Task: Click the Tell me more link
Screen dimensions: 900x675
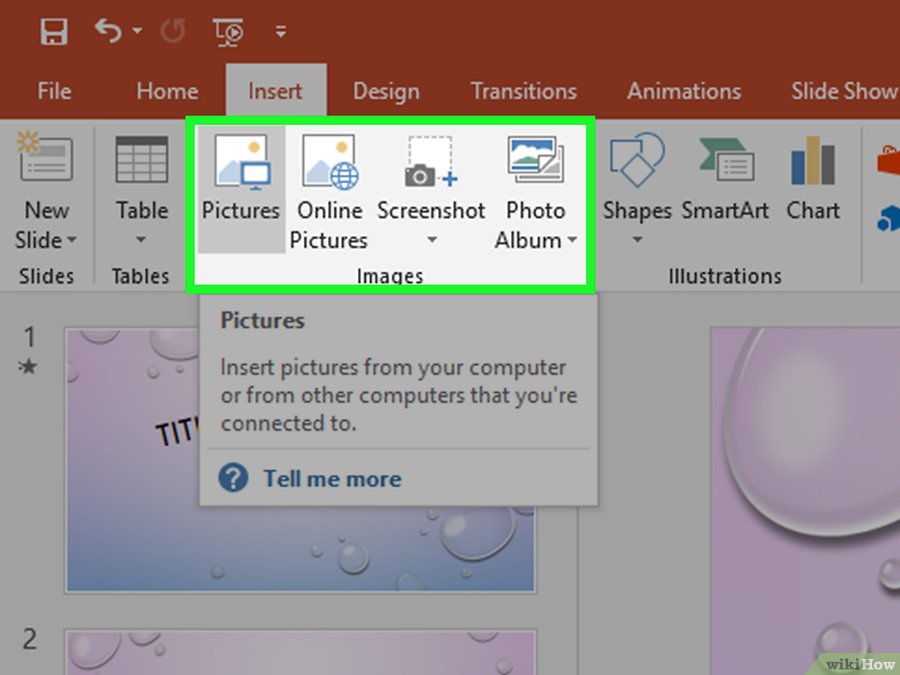Action: point(332,479)
